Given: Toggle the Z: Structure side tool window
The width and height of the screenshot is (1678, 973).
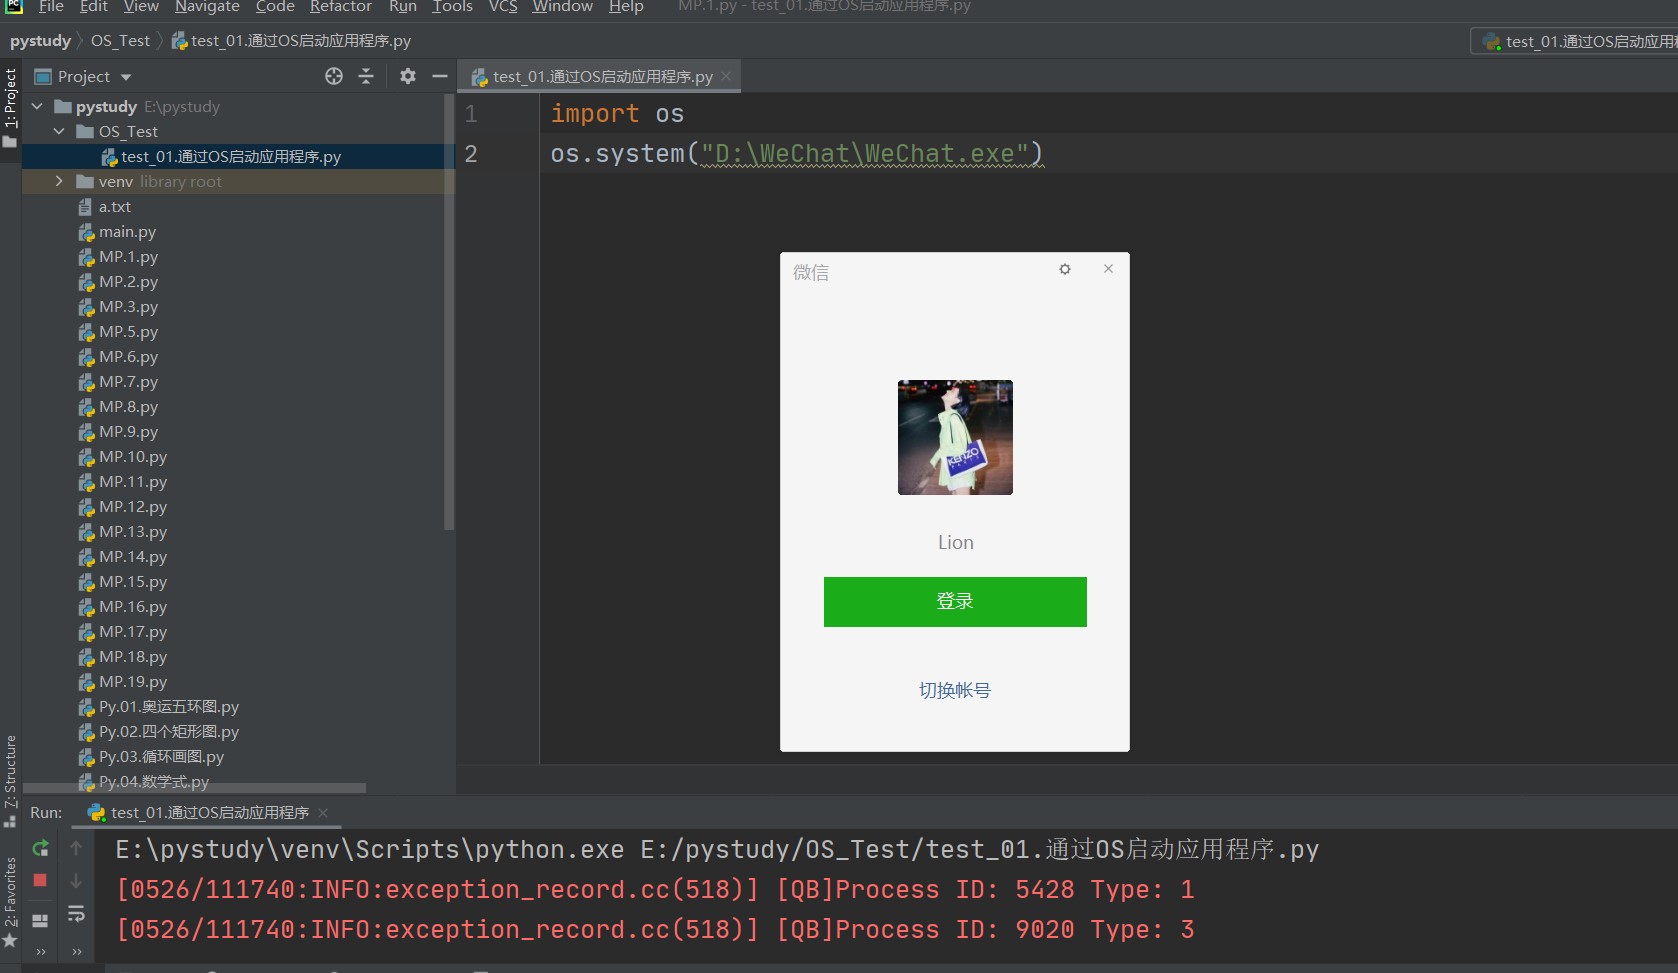Looking at the screenshot, I should tap(10, 781).
